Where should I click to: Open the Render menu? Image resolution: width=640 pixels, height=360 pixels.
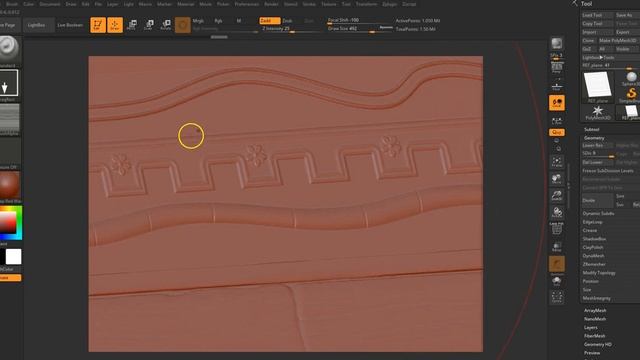271,4
